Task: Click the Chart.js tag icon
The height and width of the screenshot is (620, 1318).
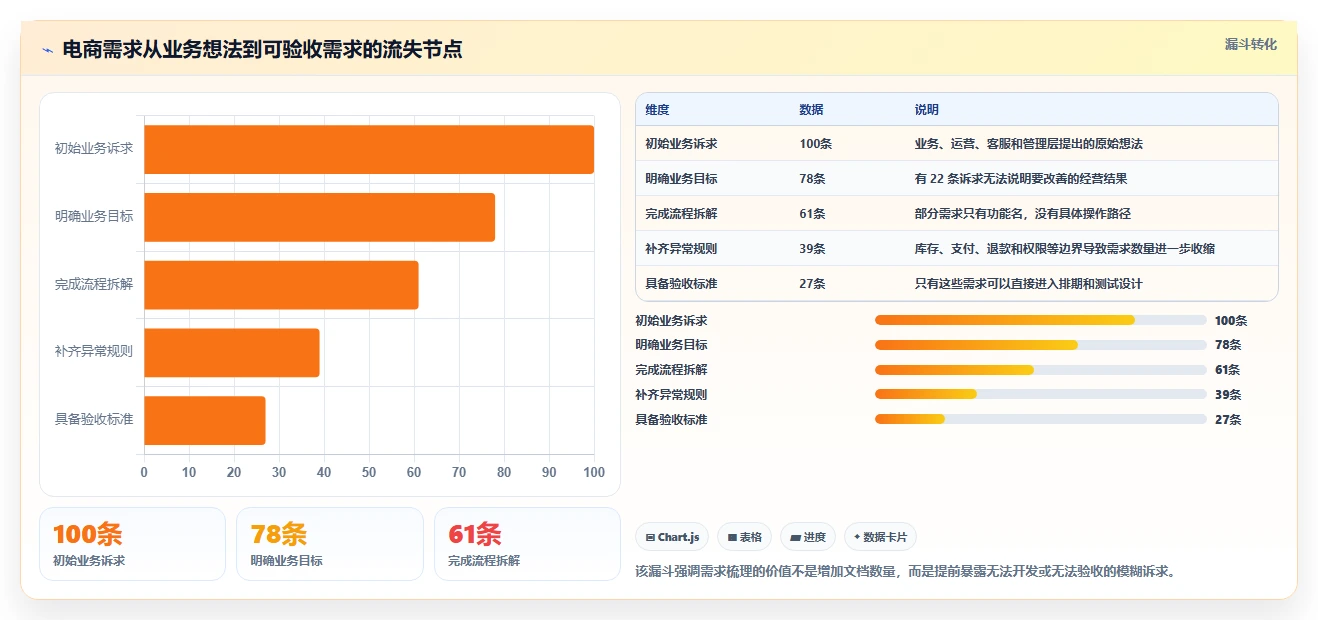Action: click(x=650, y=538)
